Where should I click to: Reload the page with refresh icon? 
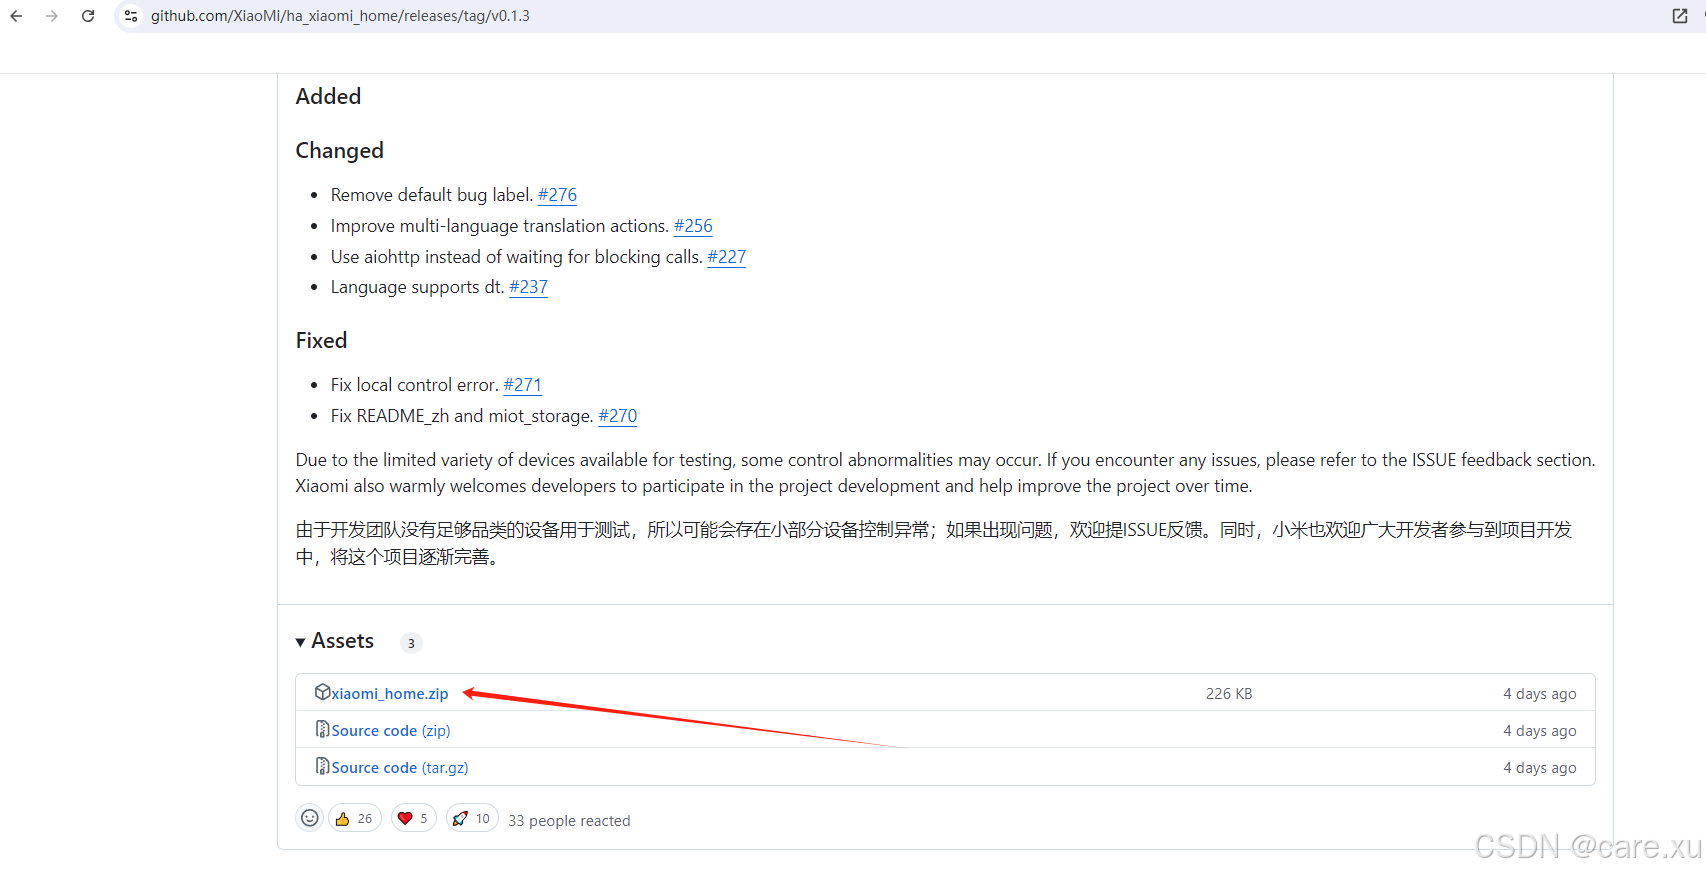(88, 16)
